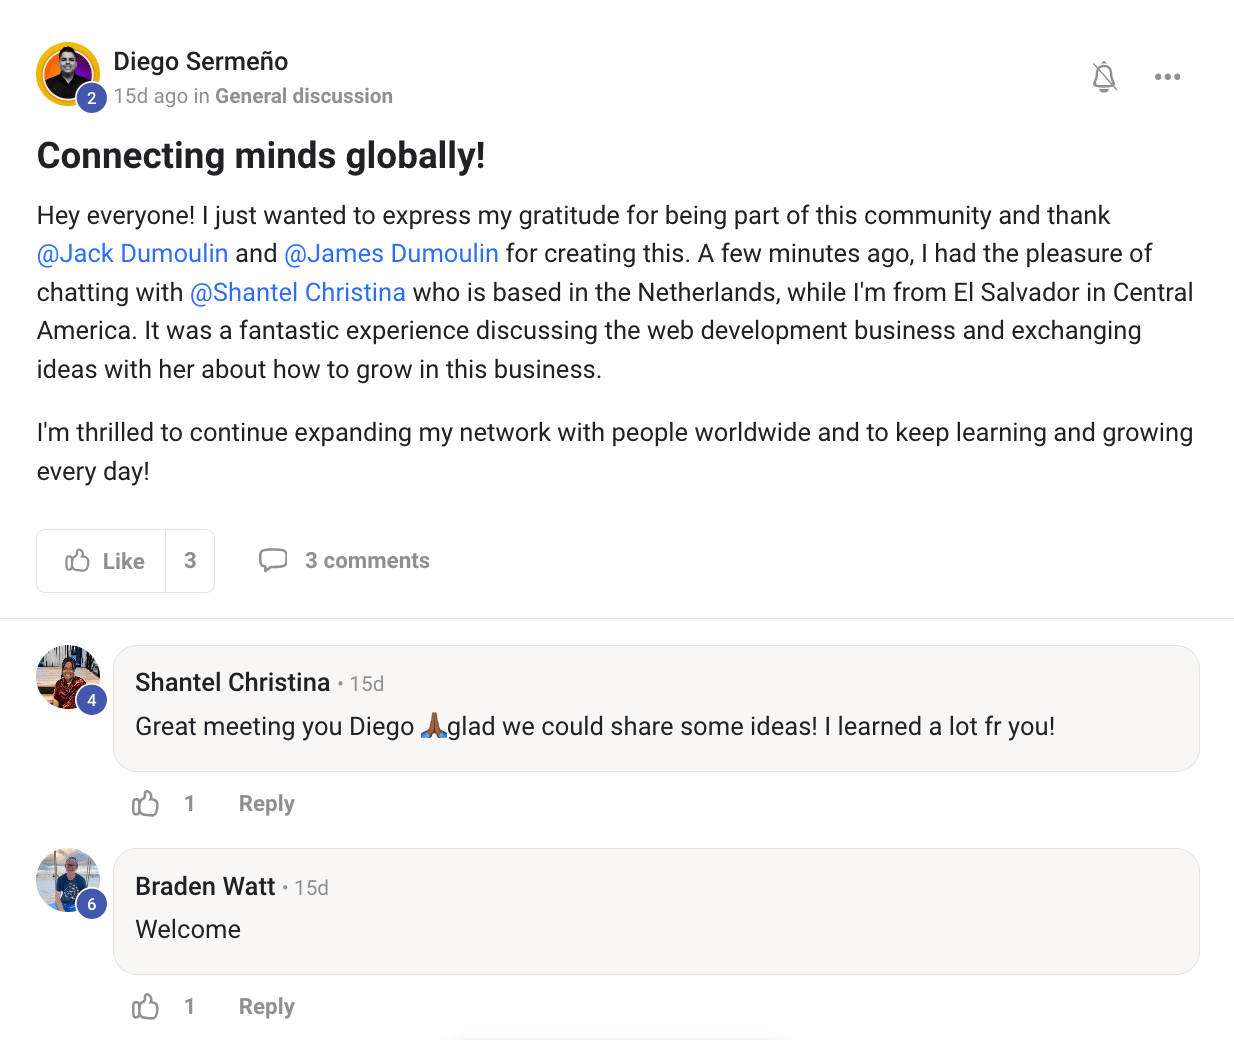Open the three-dots post options menu
The width and height of the screenshot is (1234, 1040).
click(1167, 77)
